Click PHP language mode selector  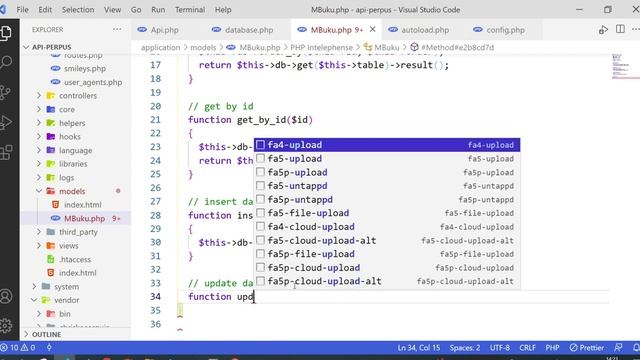tap(552, 348)
